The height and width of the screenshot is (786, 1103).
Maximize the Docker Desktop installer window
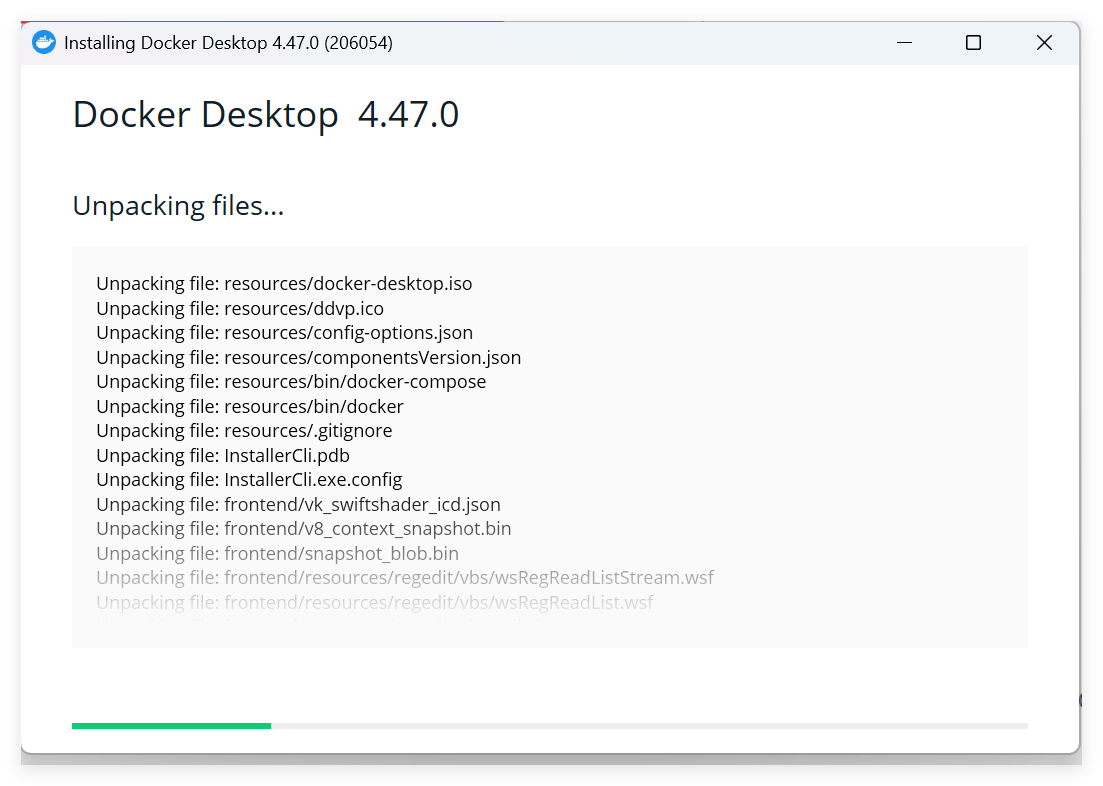974,43
